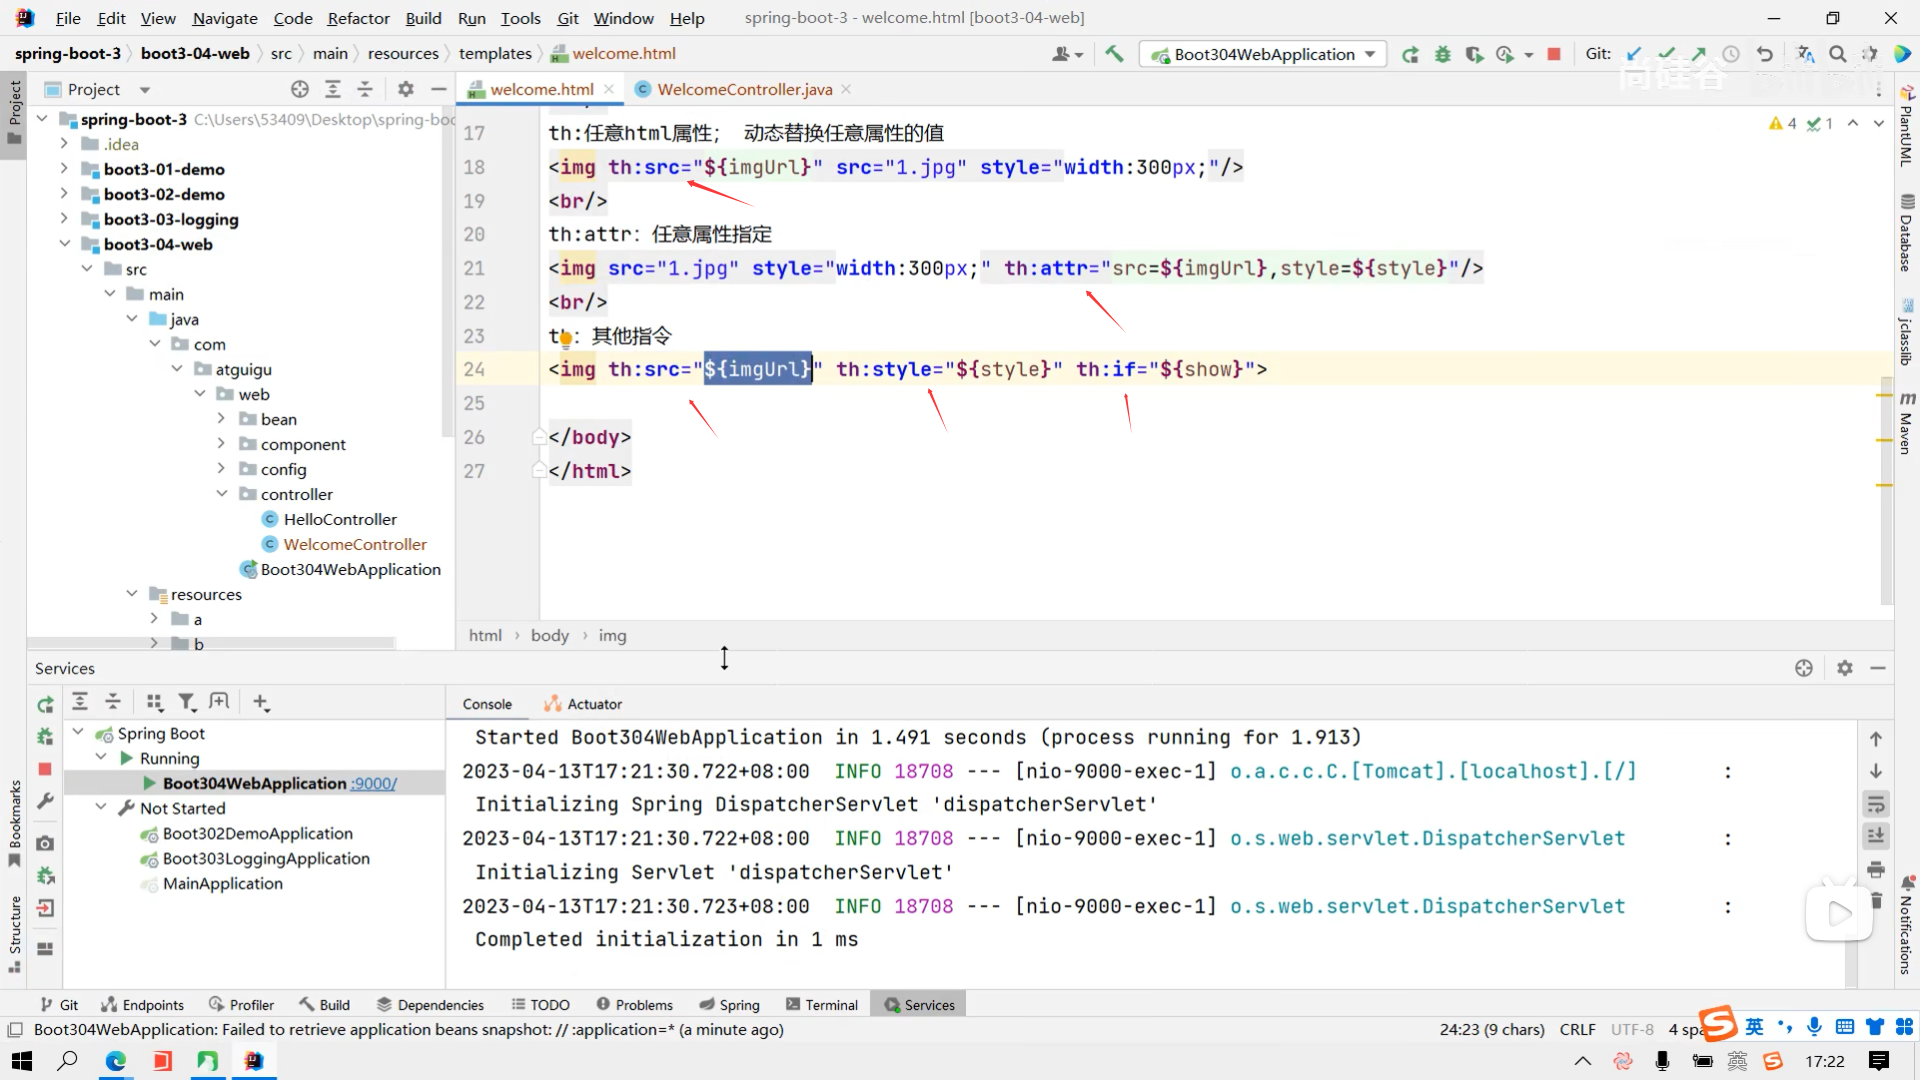
Task: Click Select Opened File target icon
Action: (299, 89)
